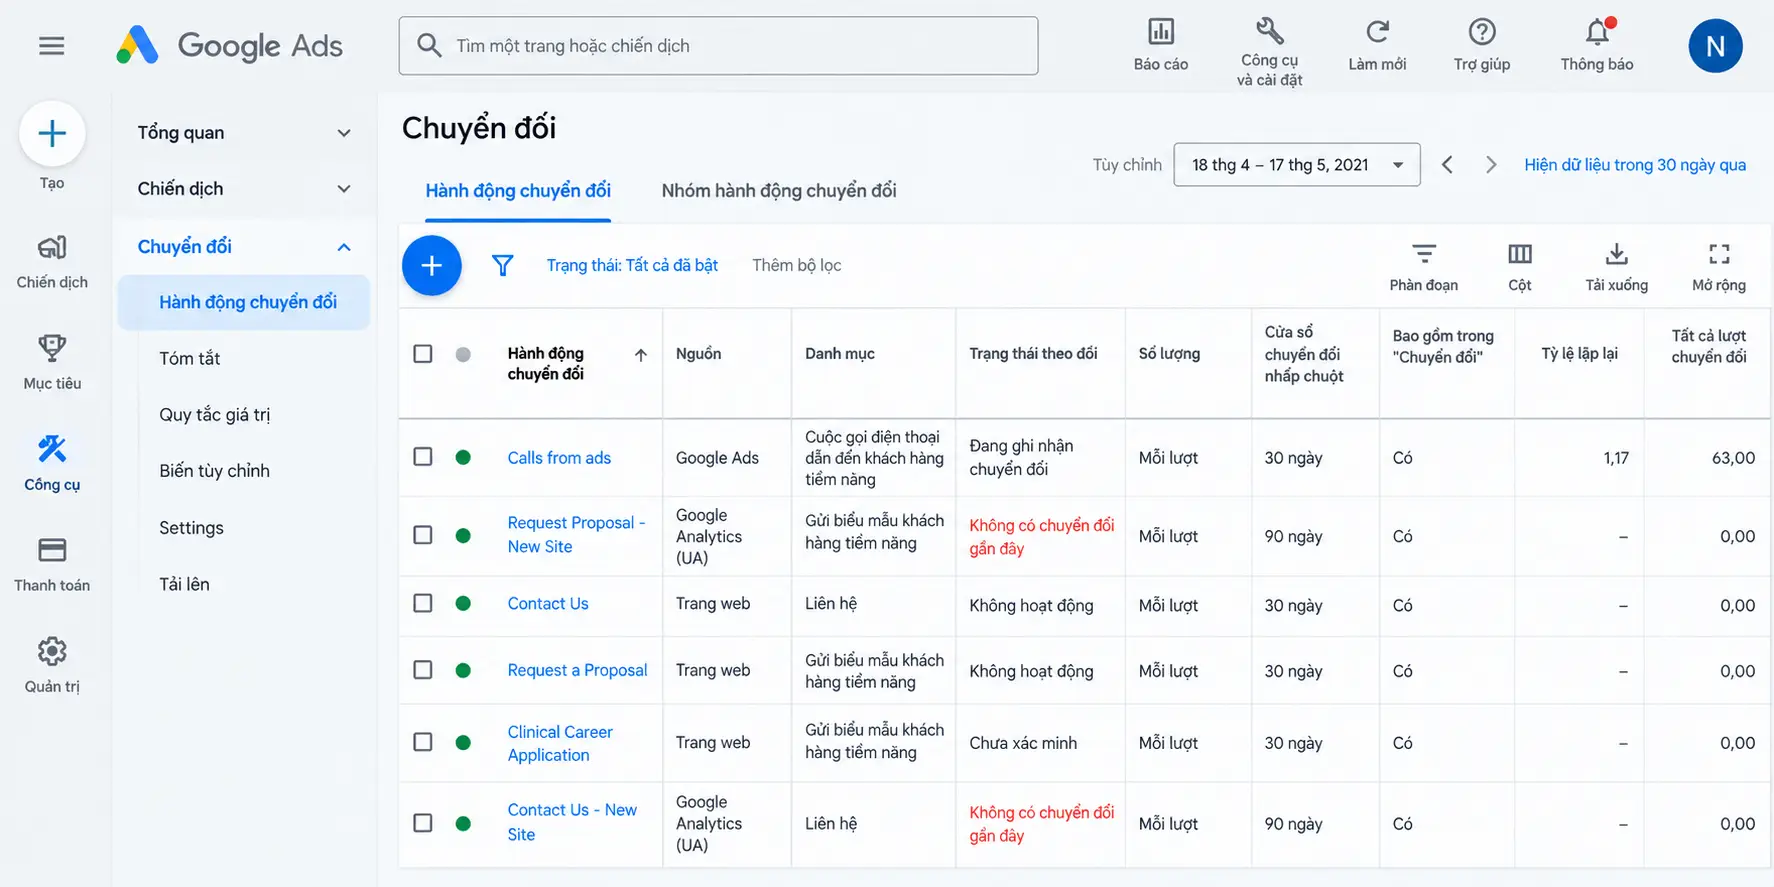Image resolution: width=1774 pixels, height=887 pixels.
Task: Go to previous date range
Action: click(x=1447, y=165)
